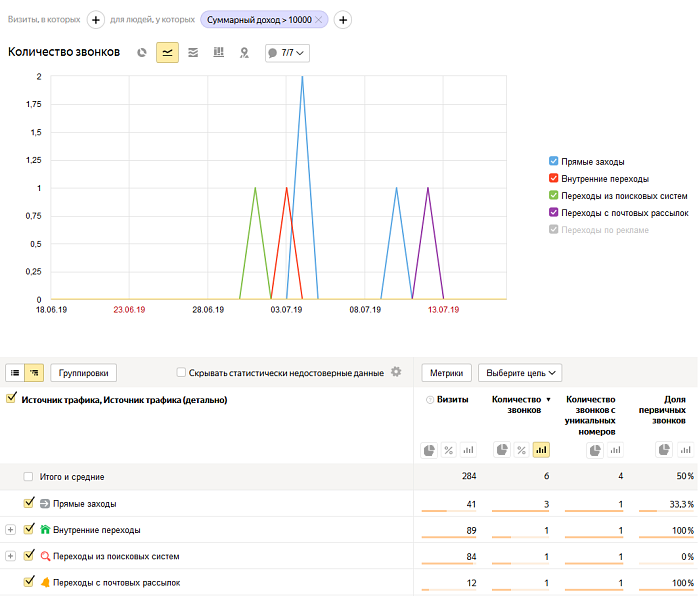Open the map view icon
The height and width of the screenshot is (596, 698).
[x=244, y=52]
